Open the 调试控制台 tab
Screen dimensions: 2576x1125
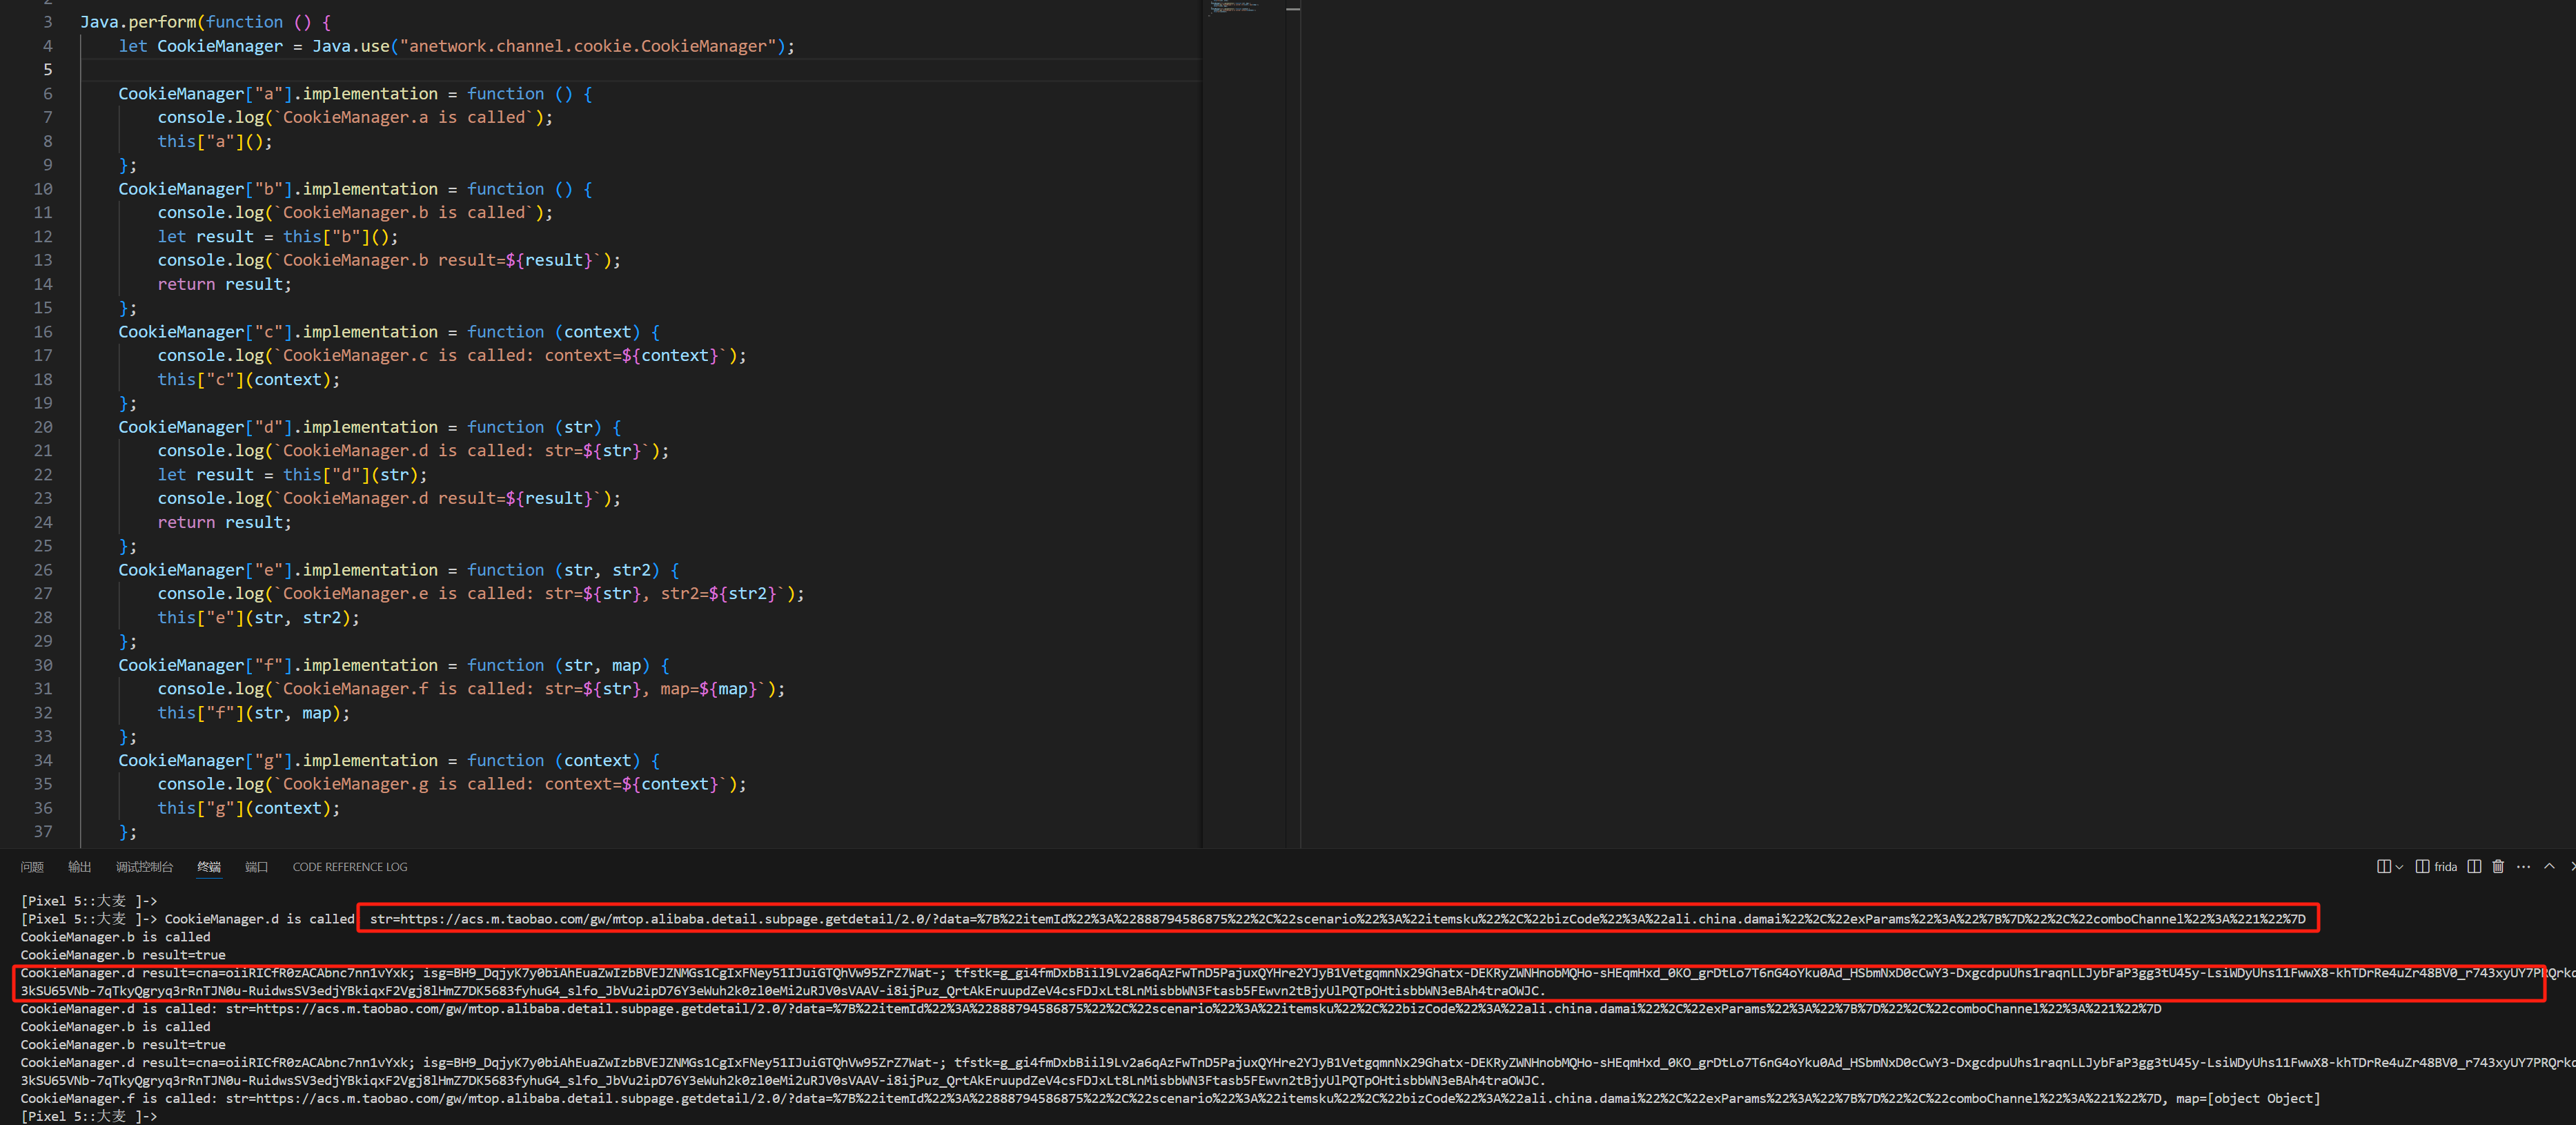pyautogui.click(x=144, y=867)
